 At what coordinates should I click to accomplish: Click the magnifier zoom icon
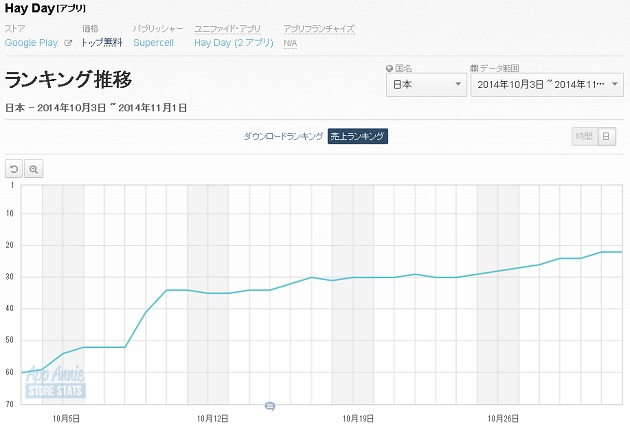click(34, 169)
